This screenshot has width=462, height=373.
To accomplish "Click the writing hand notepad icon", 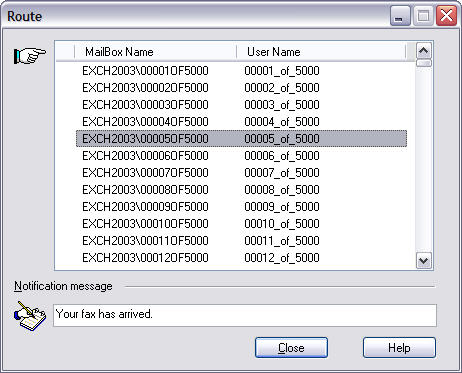I will [x=30, y=315].
